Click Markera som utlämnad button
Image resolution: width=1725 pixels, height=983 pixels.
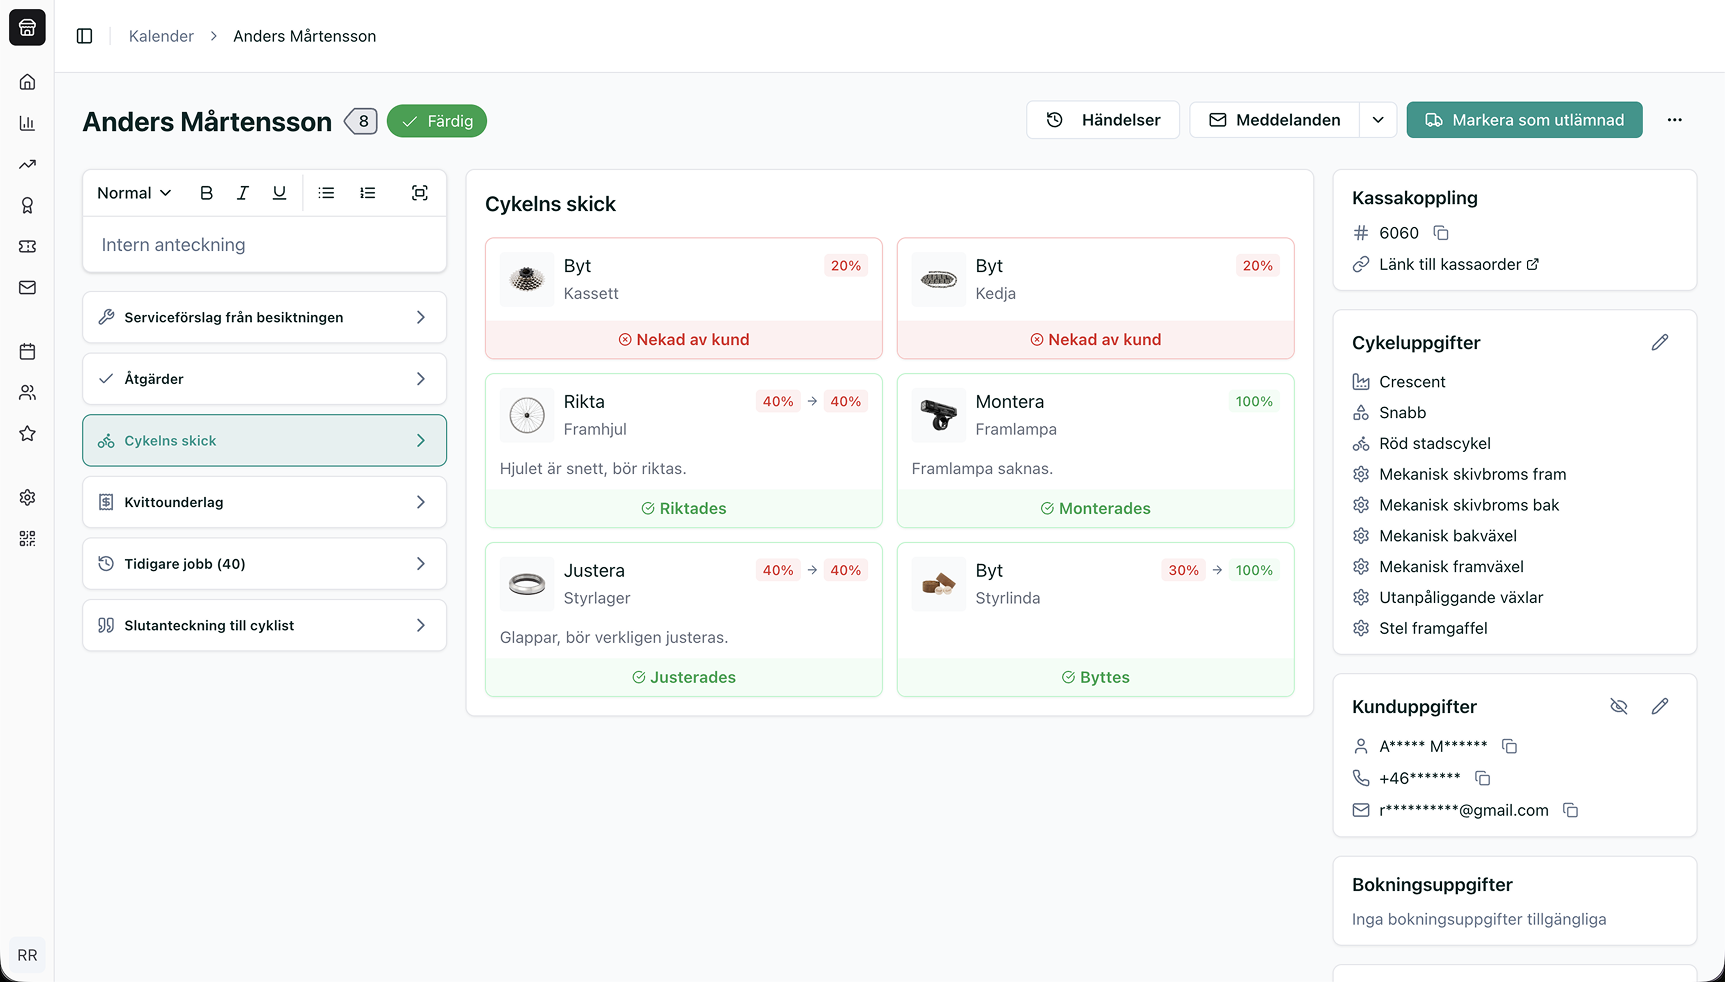pyautogui.click(x=1524, y=120)
